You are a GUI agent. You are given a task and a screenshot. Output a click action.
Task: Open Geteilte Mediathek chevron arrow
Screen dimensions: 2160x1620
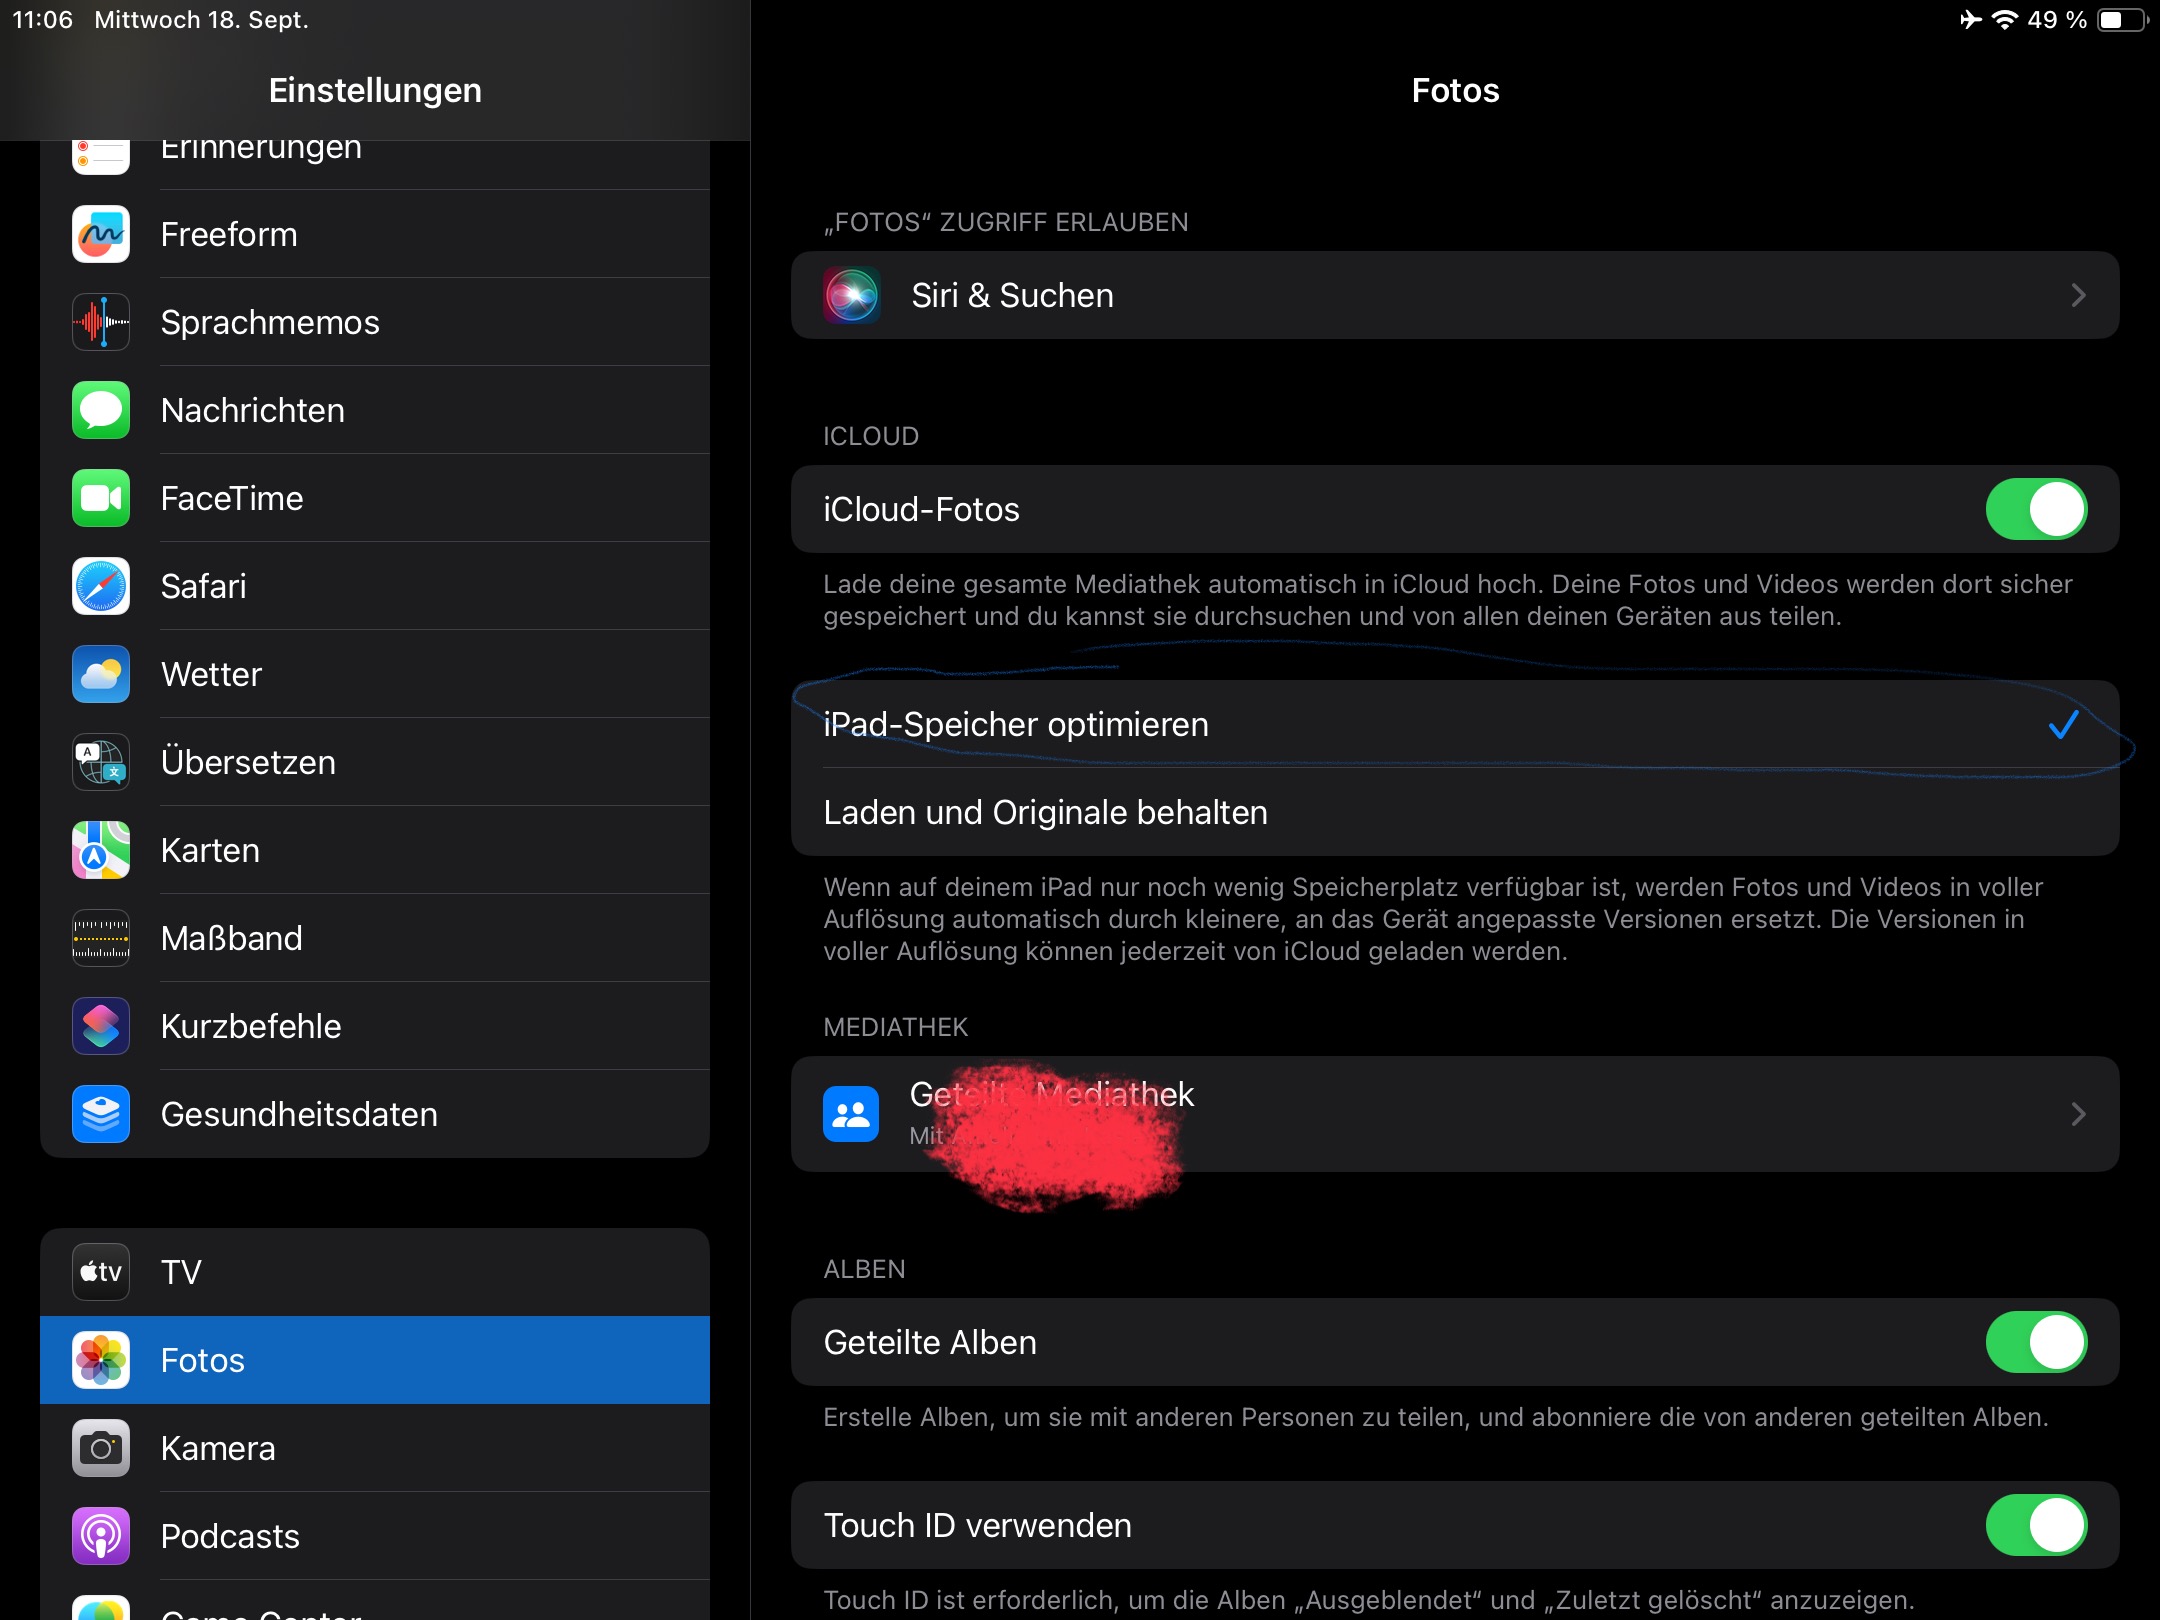tap(2078, 1114)
